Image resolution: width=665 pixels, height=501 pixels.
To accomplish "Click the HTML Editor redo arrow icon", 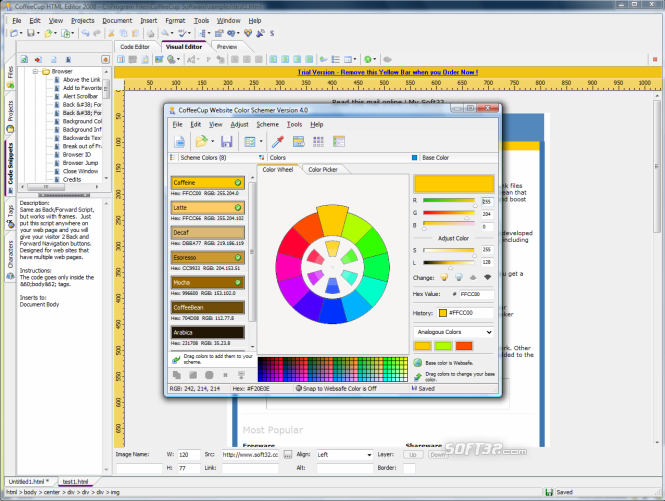I will click(97, 33).
